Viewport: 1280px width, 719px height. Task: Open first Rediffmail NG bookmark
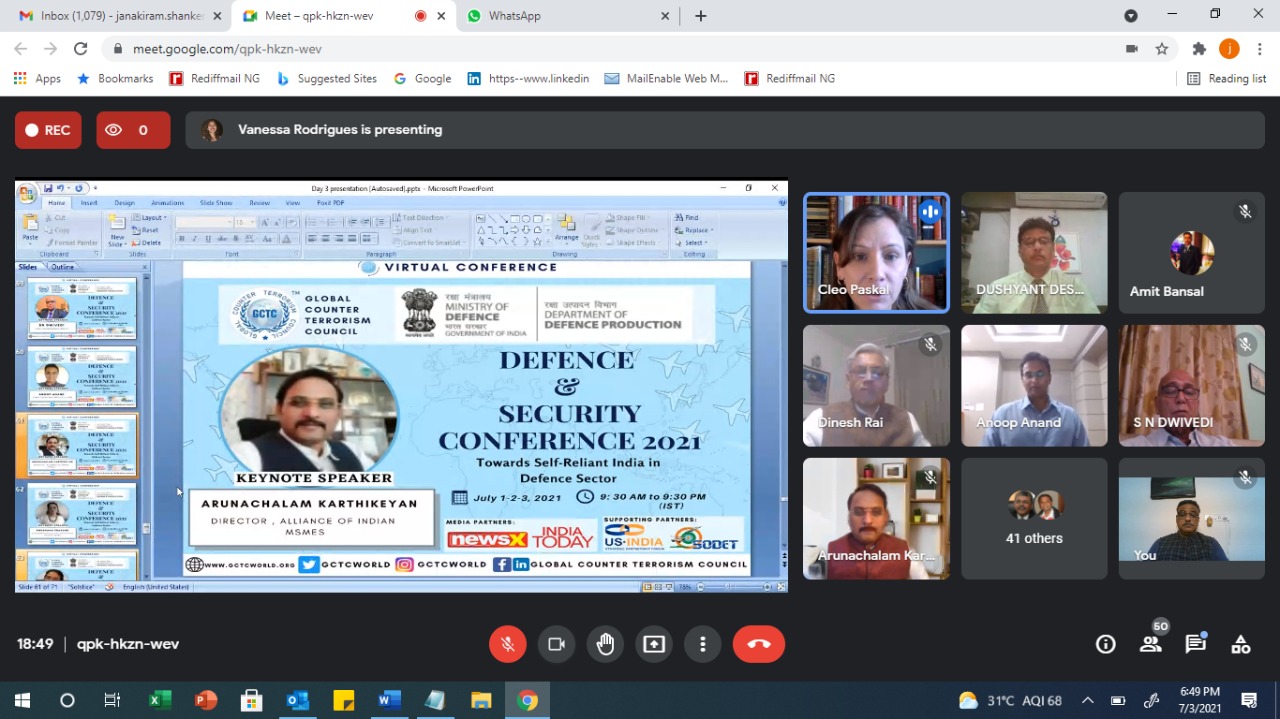pyautogui.click(x=214, y=79)
